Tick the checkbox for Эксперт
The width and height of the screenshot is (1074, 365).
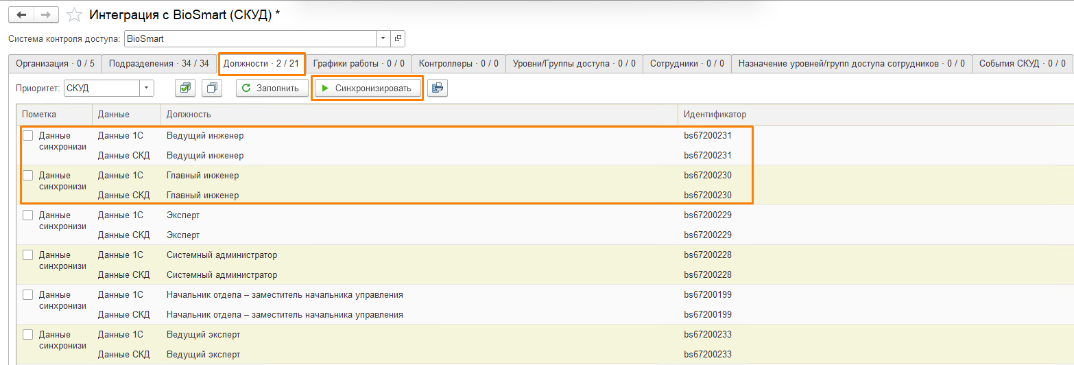(28, 215)
